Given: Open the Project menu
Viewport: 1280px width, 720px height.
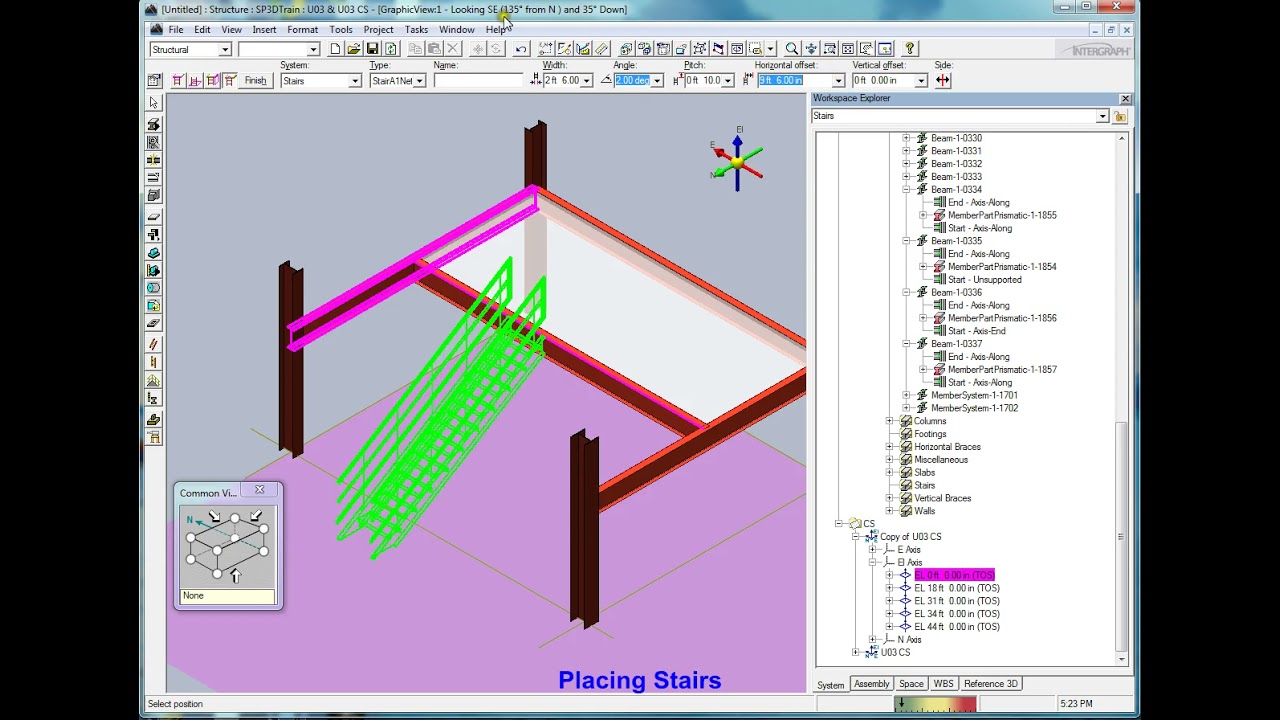Looking at the screenshot, I should pos(378,30).
